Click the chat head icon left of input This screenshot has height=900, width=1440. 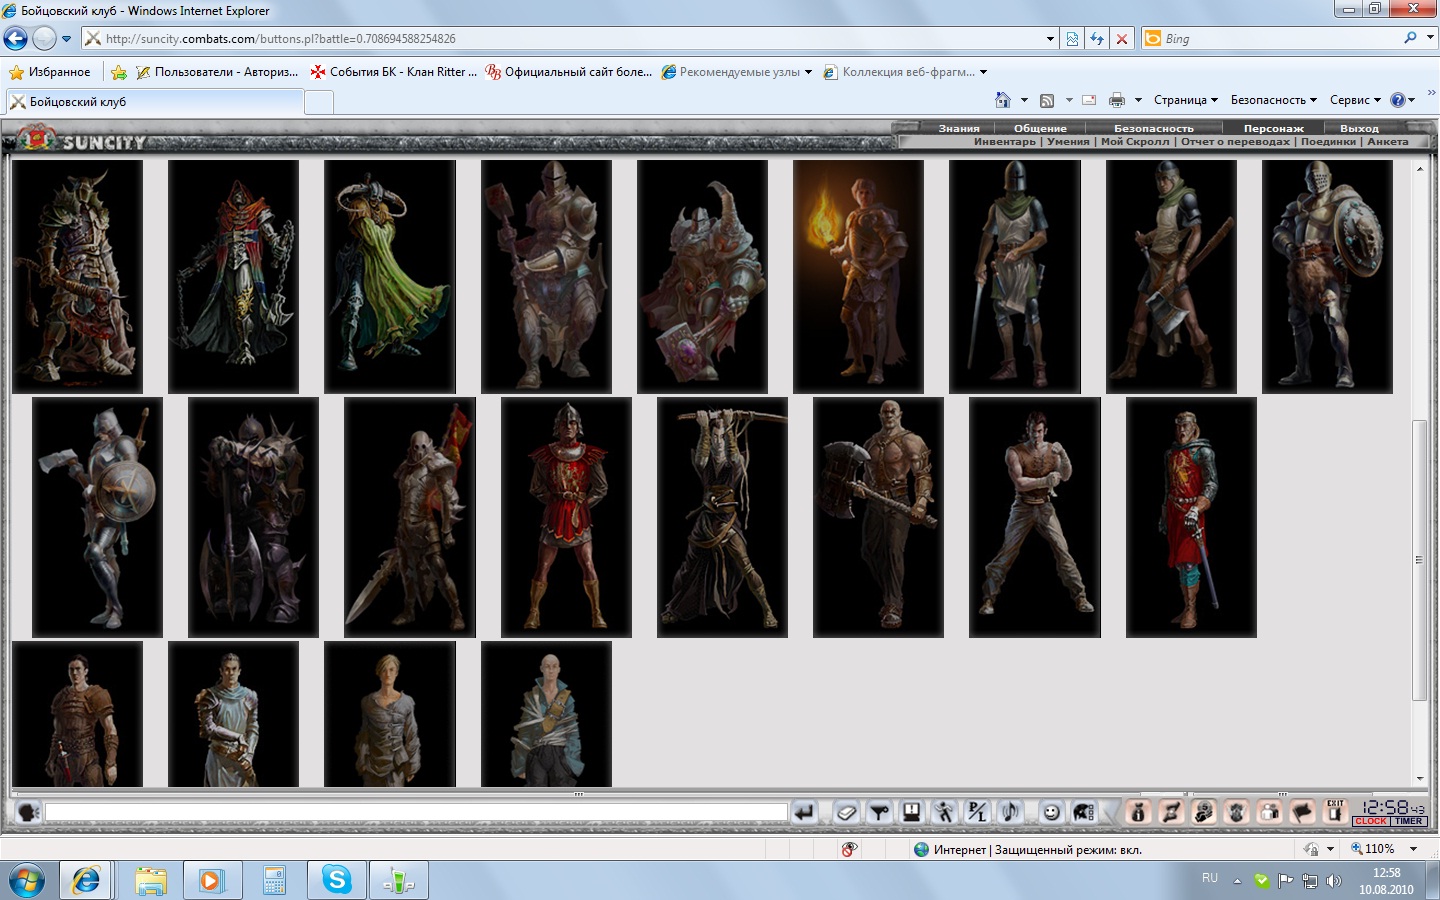coord(29,812)
